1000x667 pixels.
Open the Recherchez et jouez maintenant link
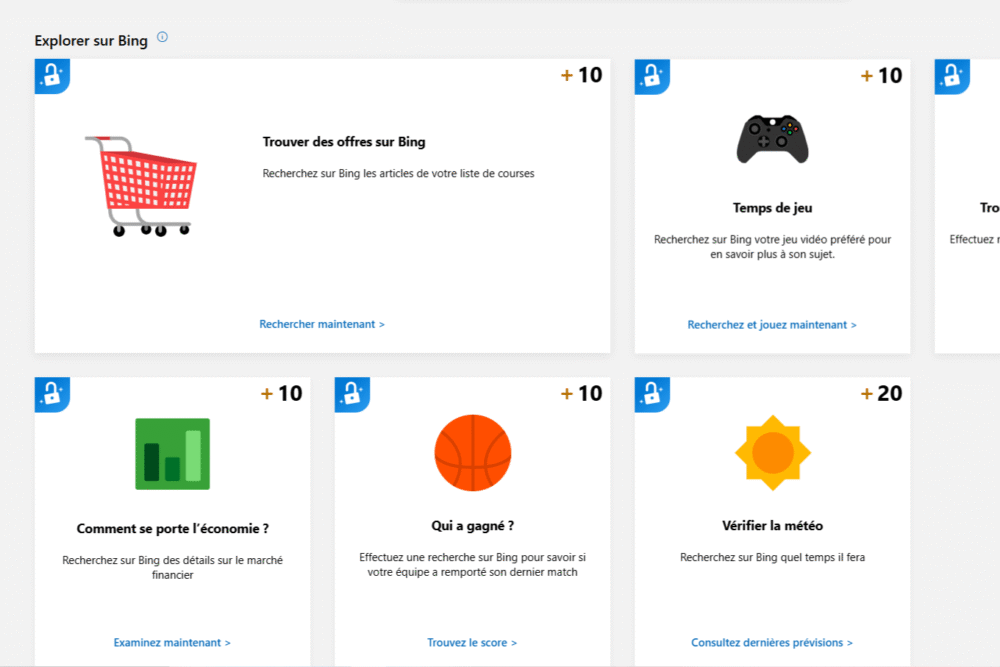point(772,324)
